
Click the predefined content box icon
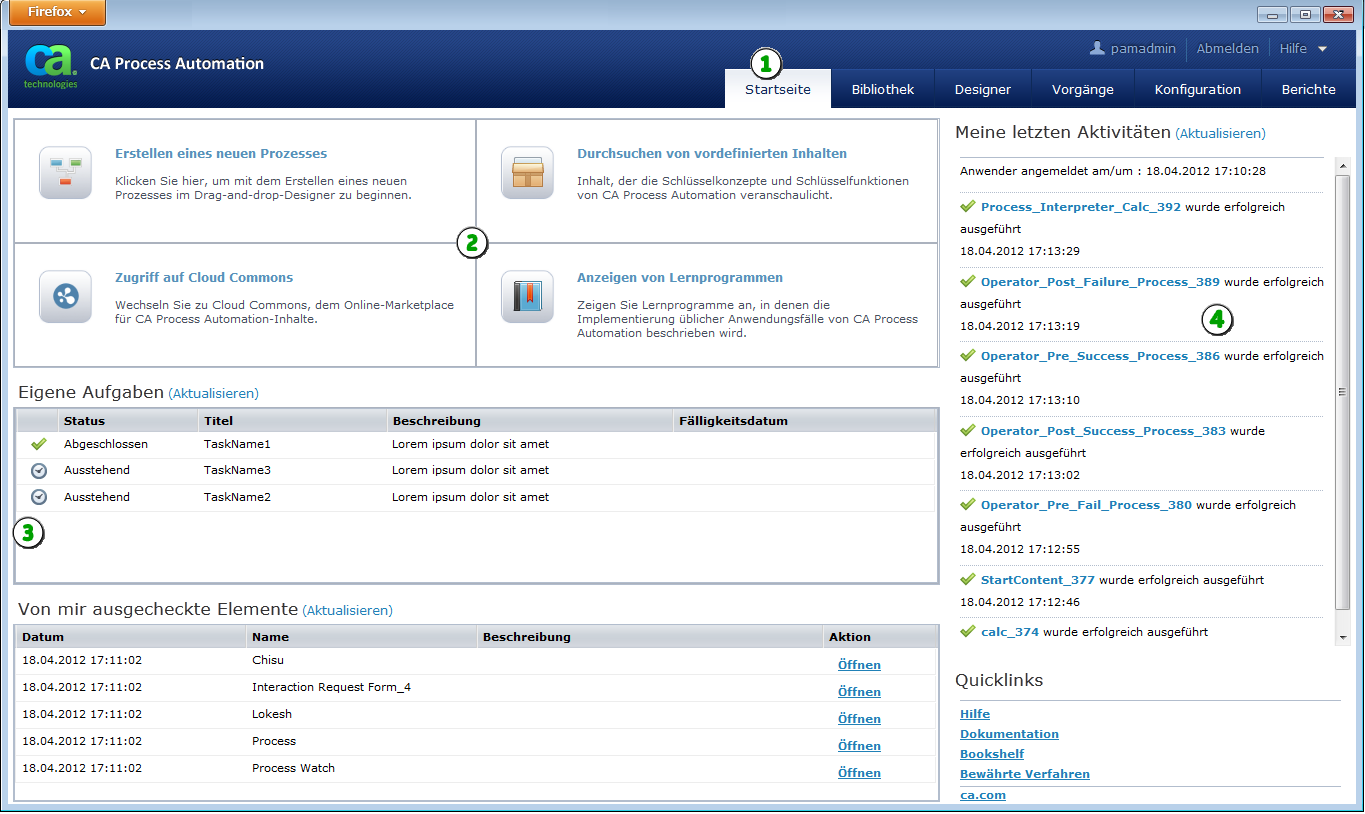point(527,172)
